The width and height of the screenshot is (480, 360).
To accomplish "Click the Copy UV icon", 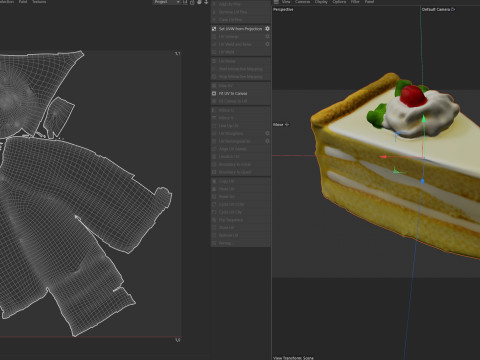I will click(x=214, y=181).
